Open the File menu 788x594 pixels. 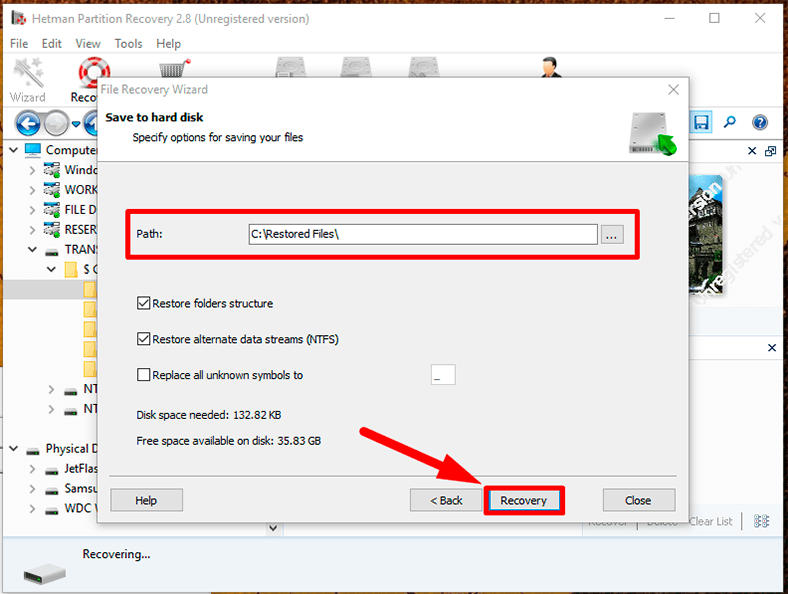[x=19, y=44]
